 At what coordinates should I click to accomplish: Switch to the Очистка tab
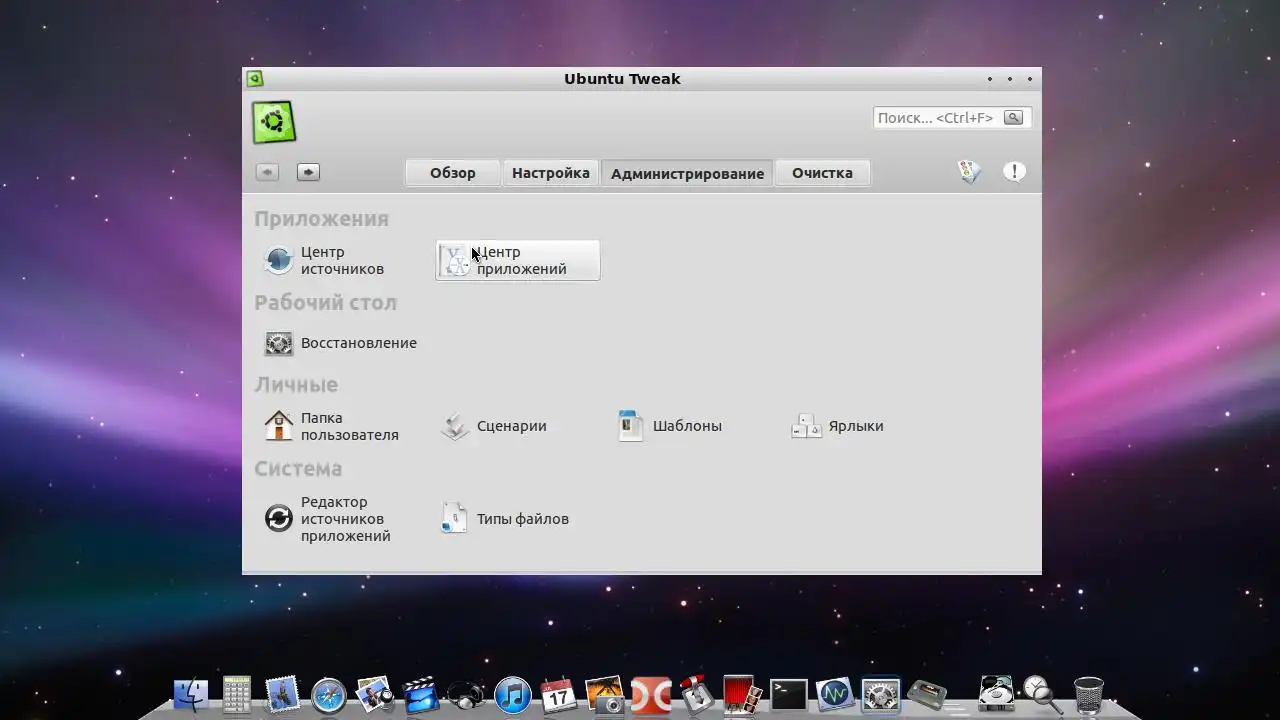coord(822,173)
